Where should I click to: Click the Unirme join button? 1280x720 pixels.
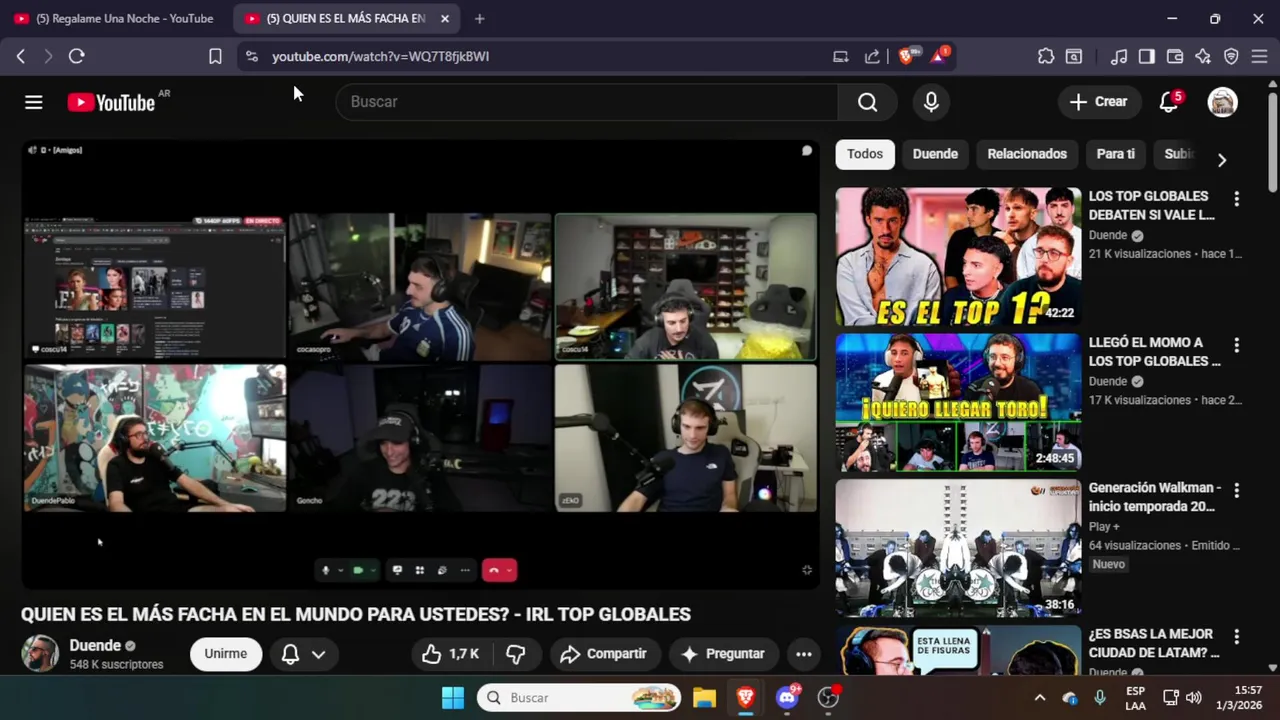pos(226,654)
